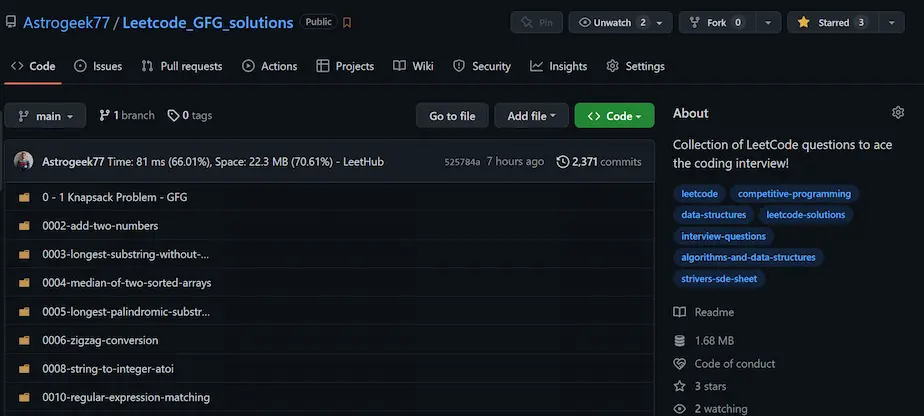Open the 0004-median-of-two-sorted-arrays folder
This screenshot has height=416, width=924.
tap(127, 283)
